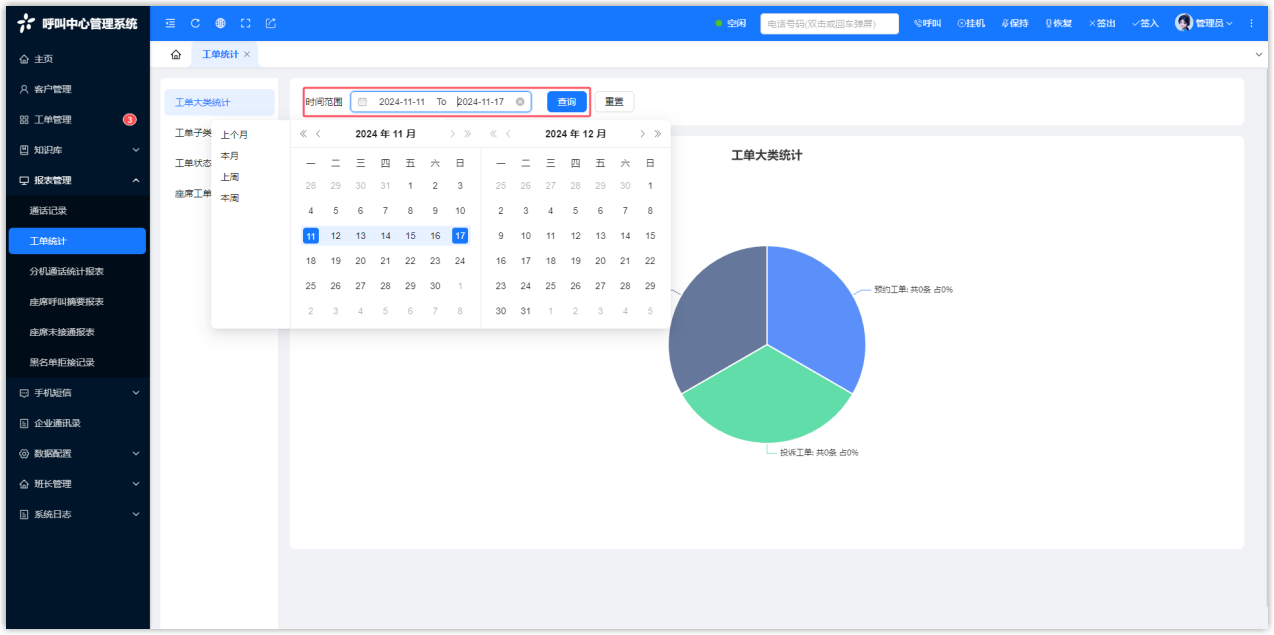Click the phone number input field
The image size is (1274, 635).
point(828,23)
